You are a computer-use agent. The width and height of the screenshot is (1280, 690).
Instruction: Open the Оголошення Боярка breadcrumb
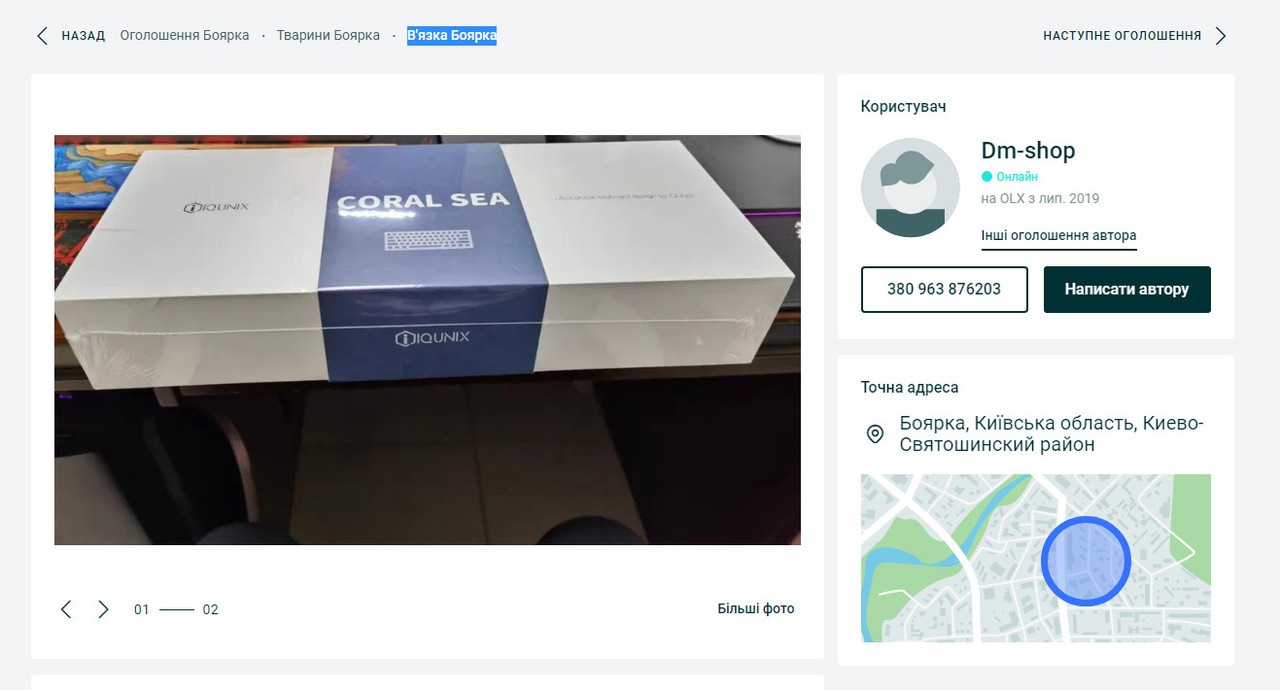click(x=185, y=36)
